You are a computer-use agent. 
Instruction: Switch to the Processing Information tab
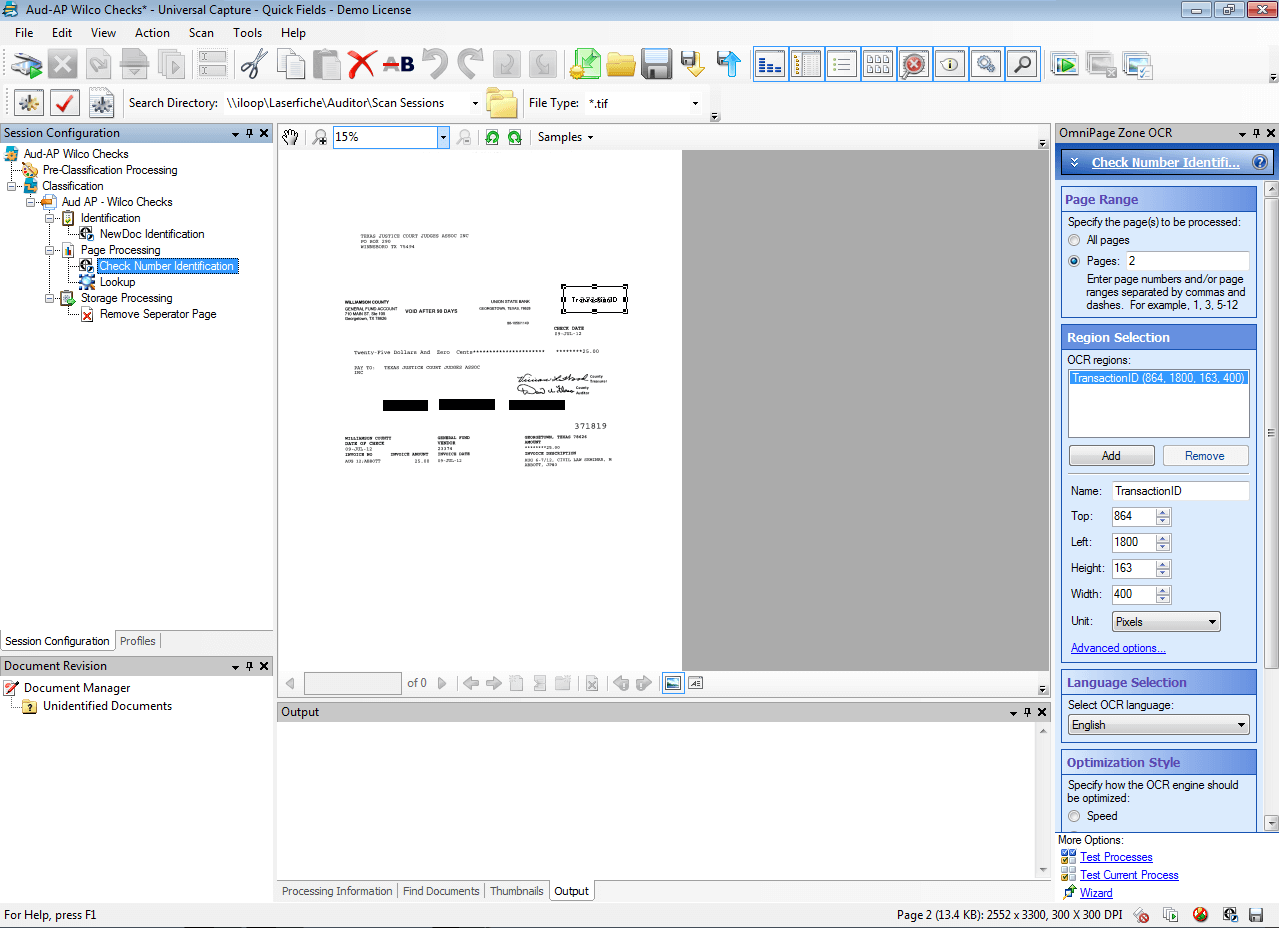pos(337,891)
